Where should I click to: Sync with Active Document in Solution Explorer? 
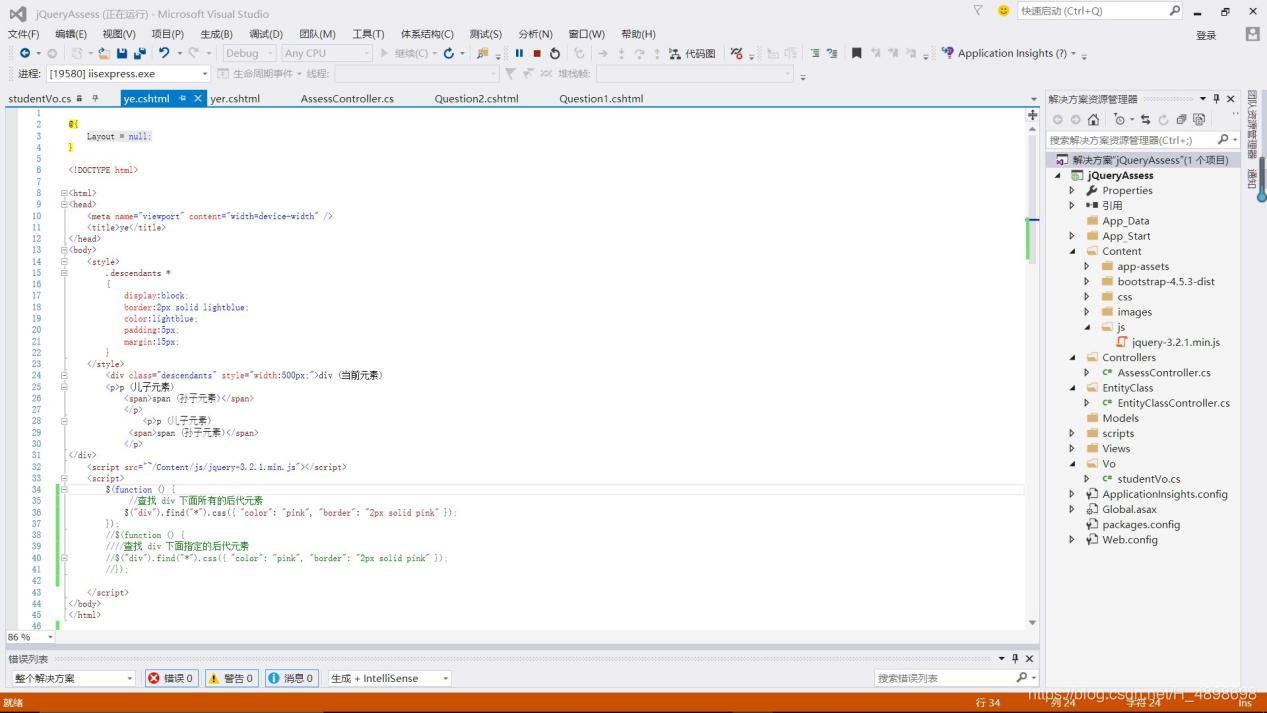[1146, 119]
